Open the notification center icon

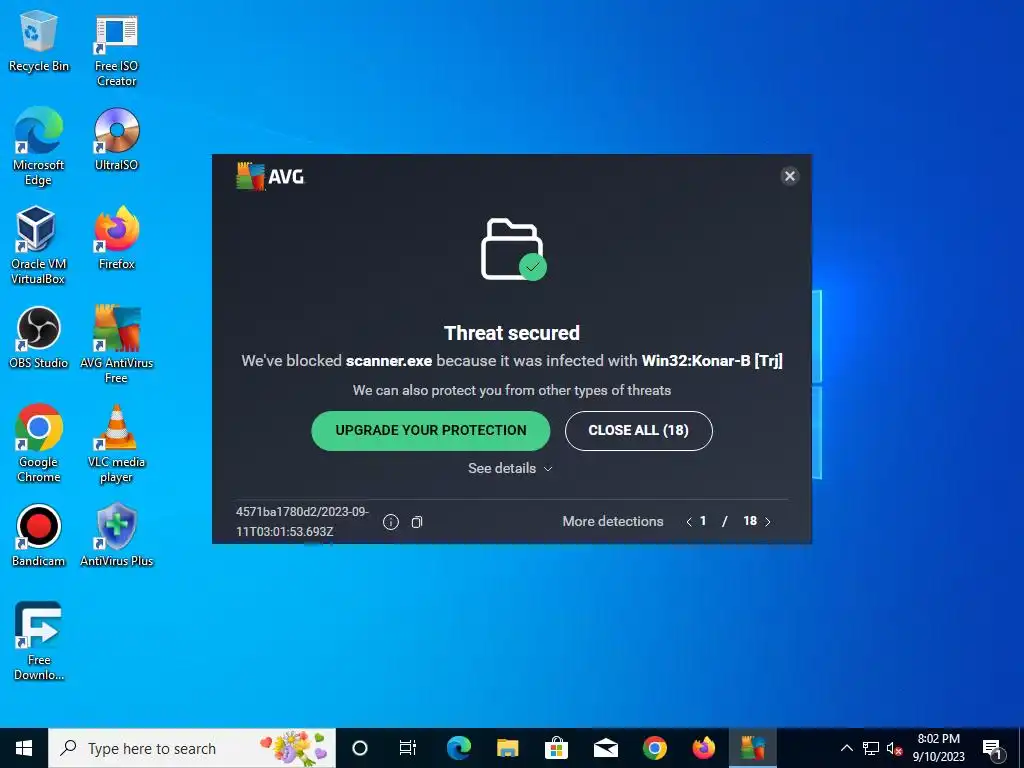(x=993, y=749)
